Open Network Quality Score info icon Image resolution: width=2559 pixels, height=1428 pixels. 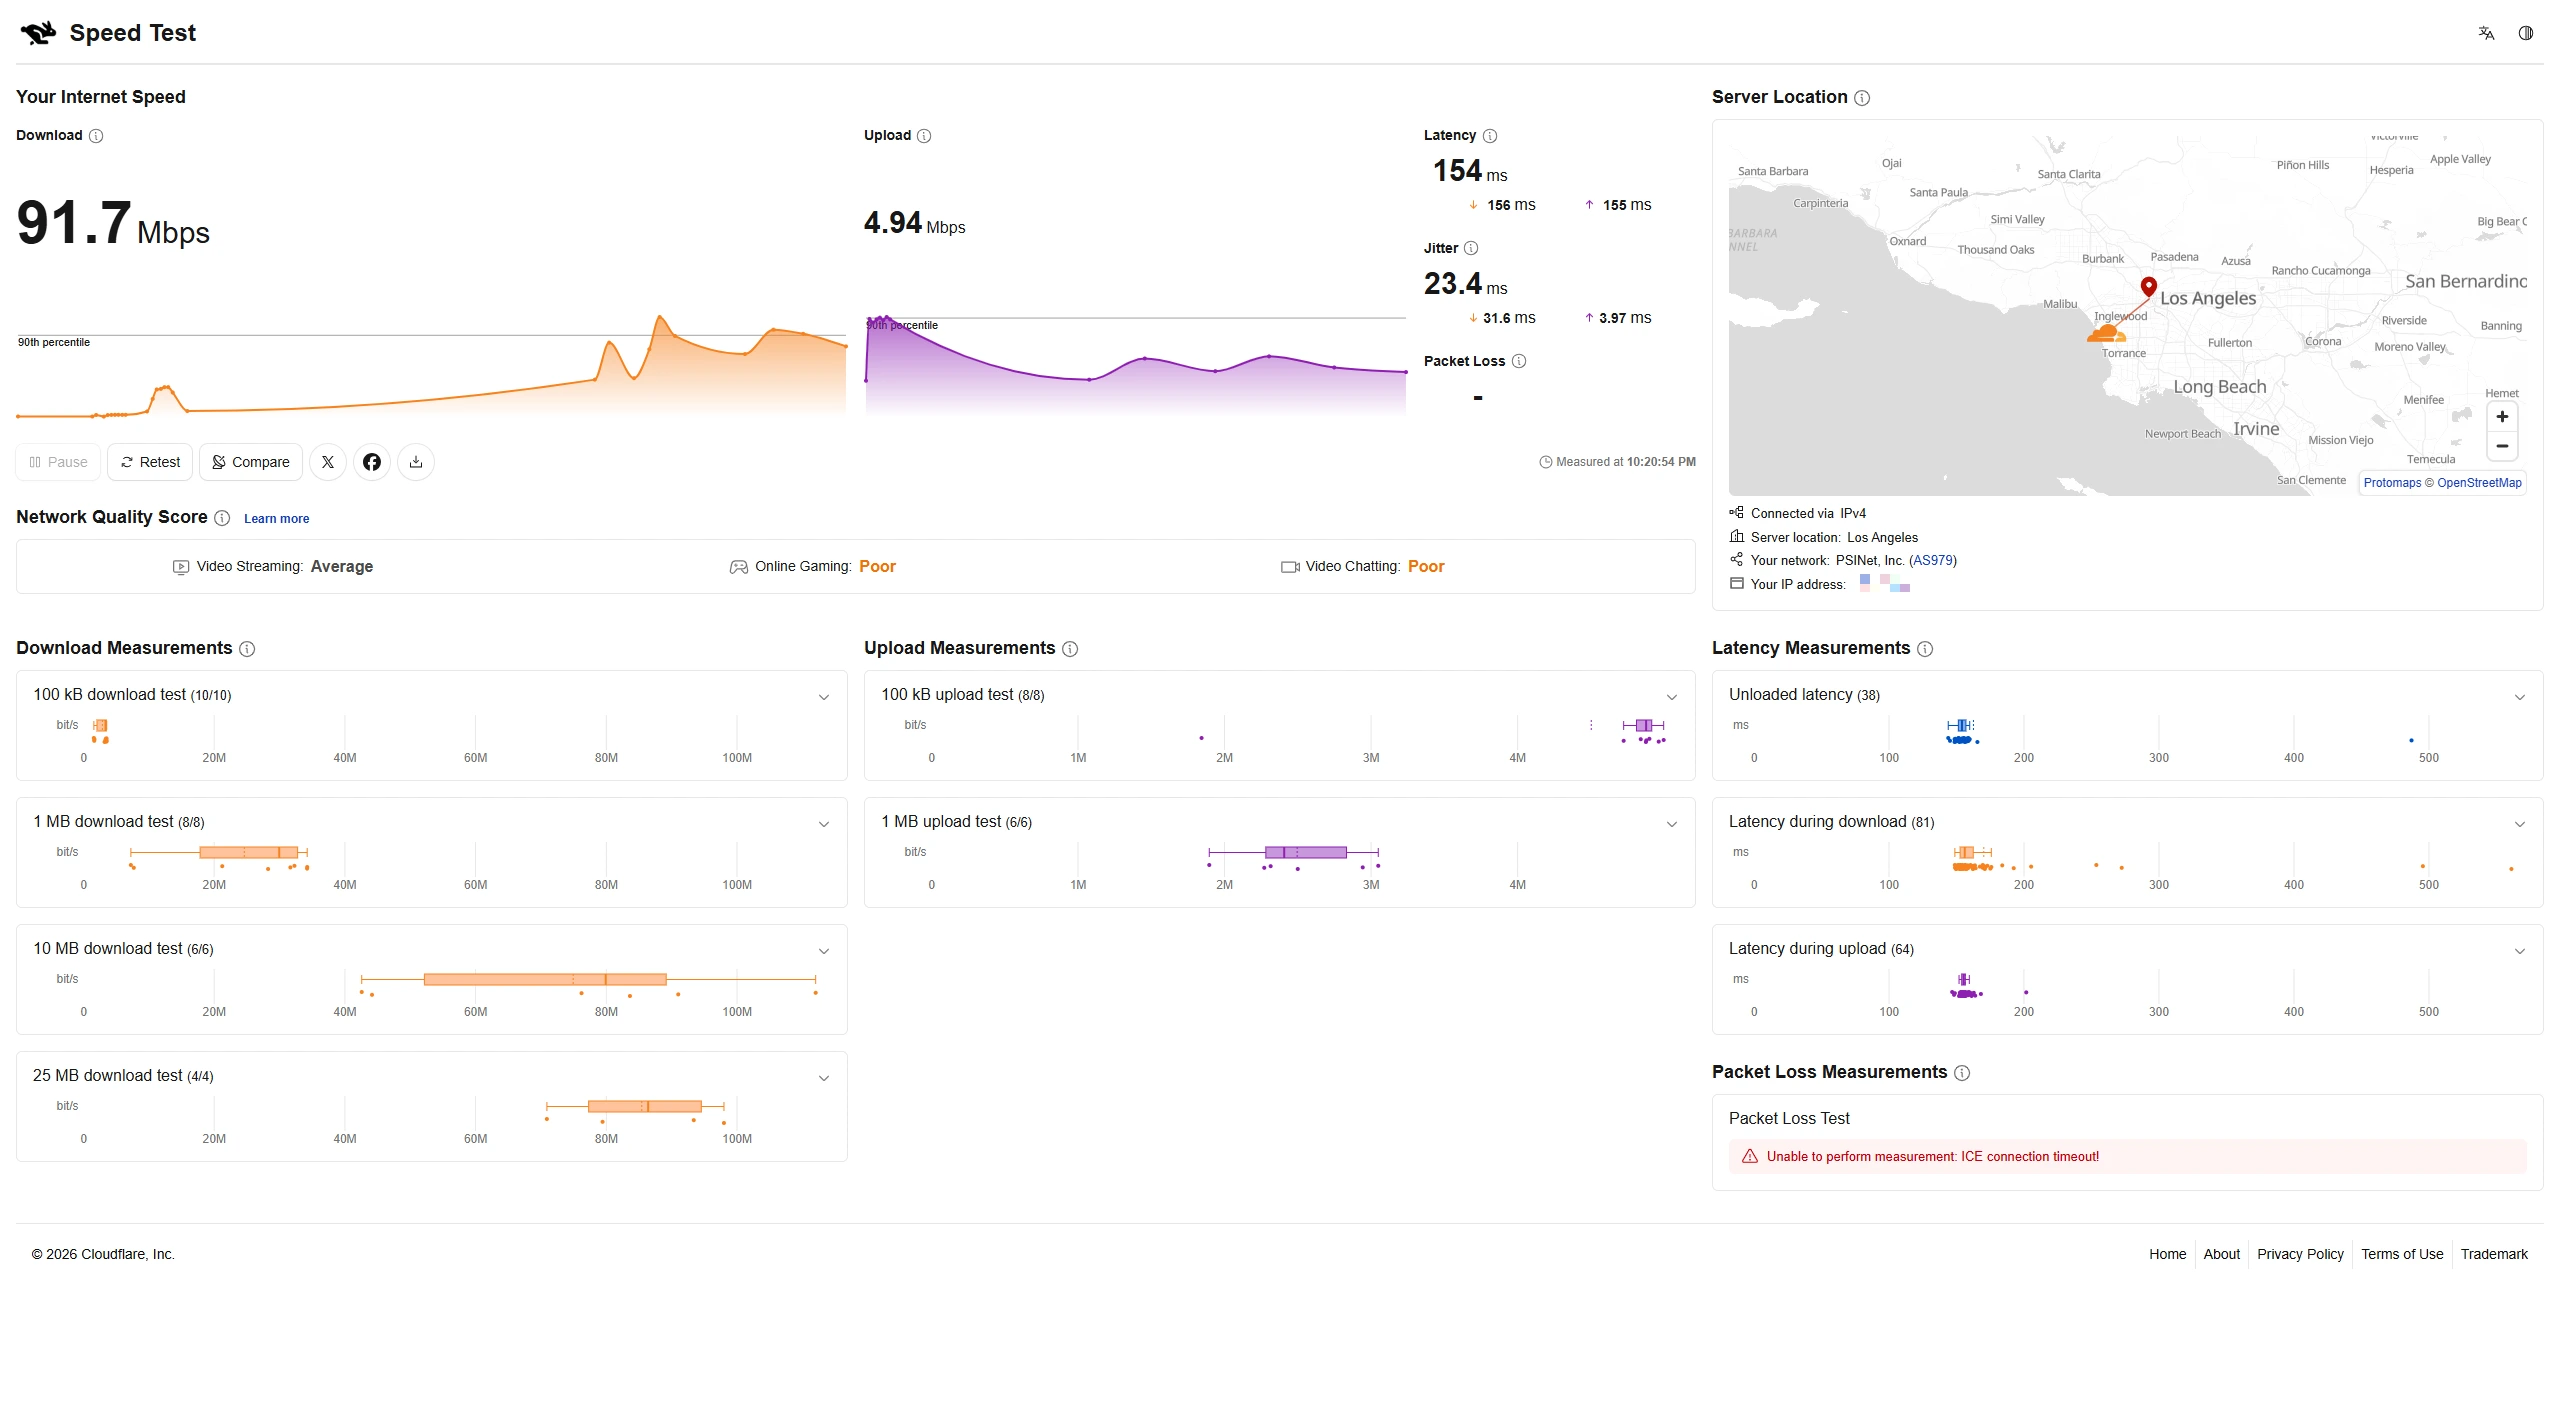click(x=222, y=518)
